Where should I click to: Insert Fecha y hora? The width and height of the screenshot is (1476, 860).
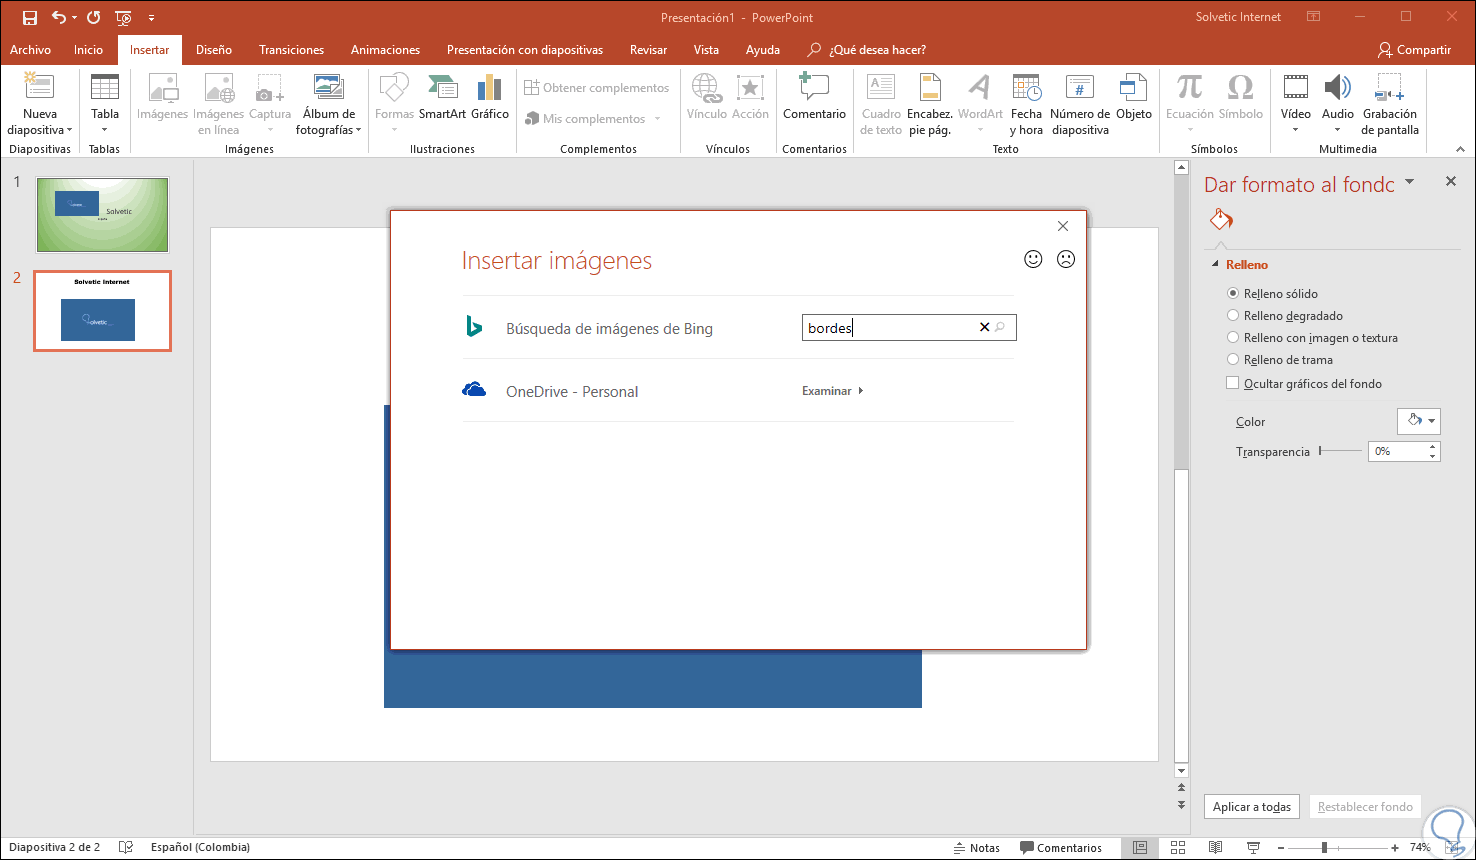pos(1026,104)
